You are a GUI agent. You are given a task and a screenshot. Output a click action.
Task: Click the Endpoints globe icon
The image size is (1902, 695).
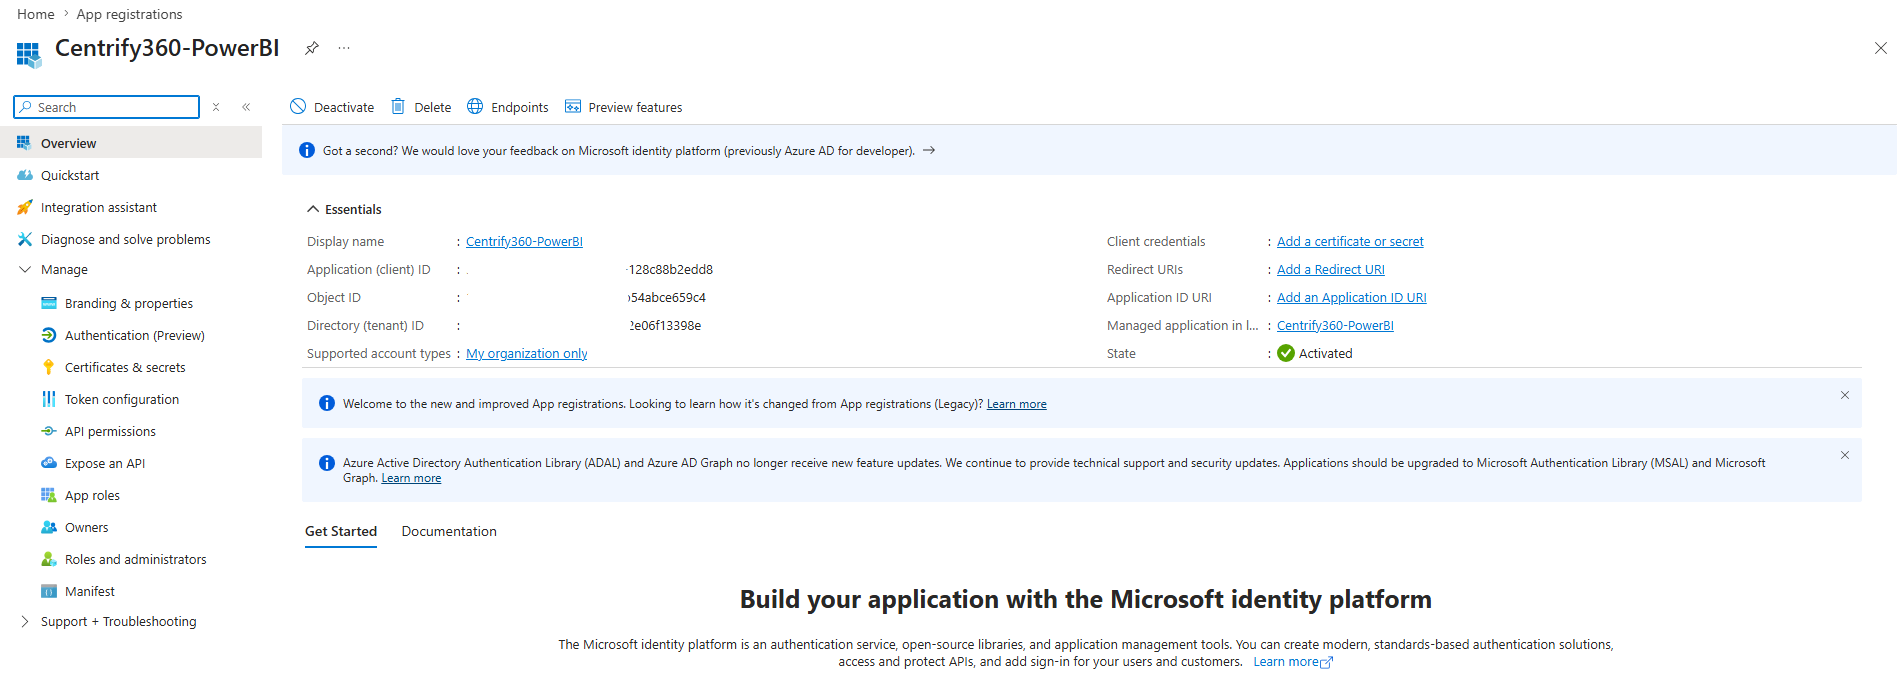point(475,107)
